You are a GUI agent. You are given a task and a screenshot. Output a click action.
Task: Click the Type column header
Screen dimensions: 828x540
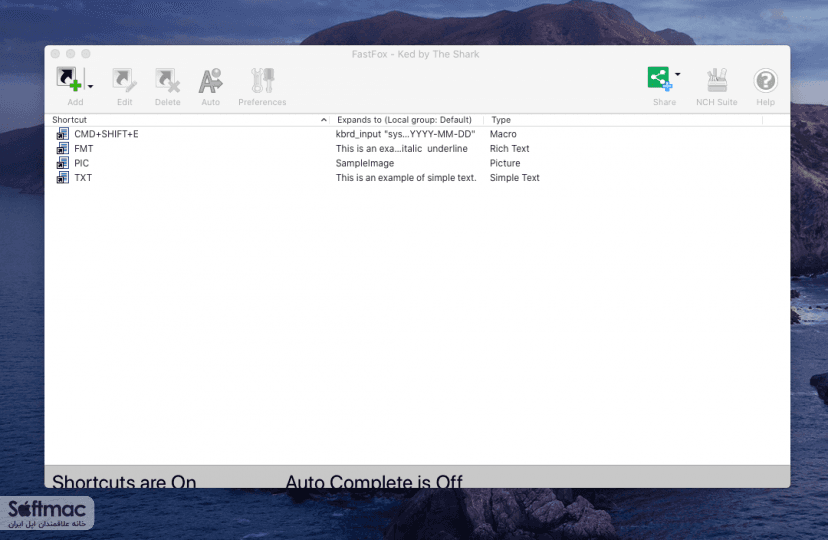[501, 120]
